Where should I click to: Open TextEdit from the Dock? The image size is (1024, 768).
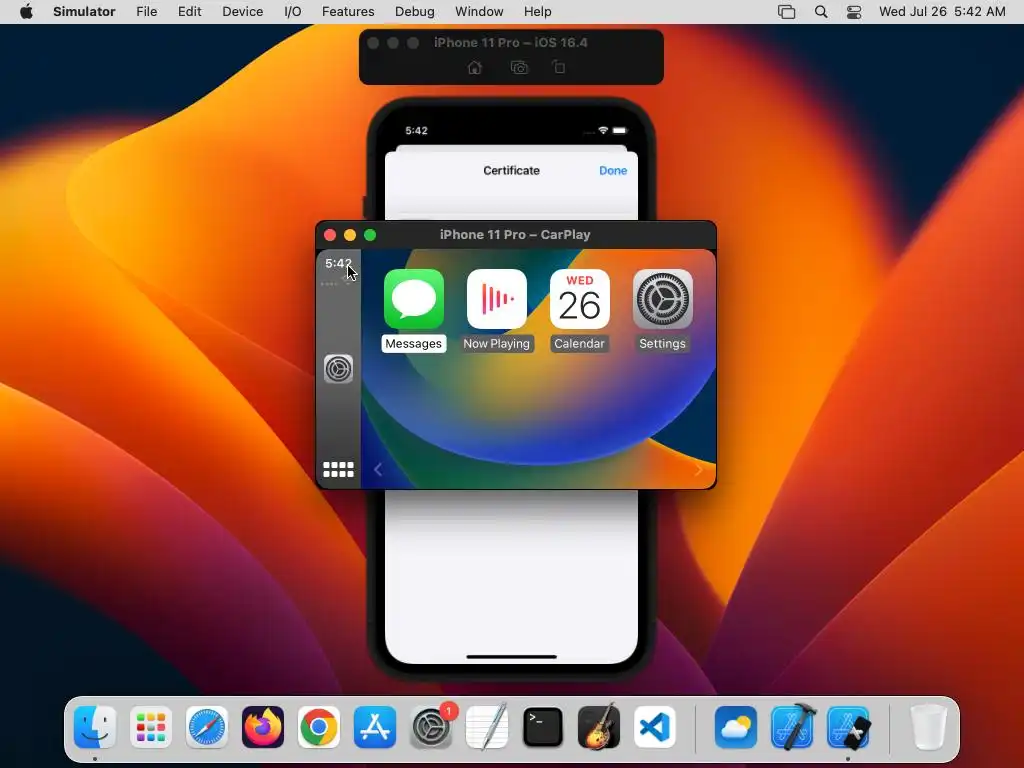487,727
